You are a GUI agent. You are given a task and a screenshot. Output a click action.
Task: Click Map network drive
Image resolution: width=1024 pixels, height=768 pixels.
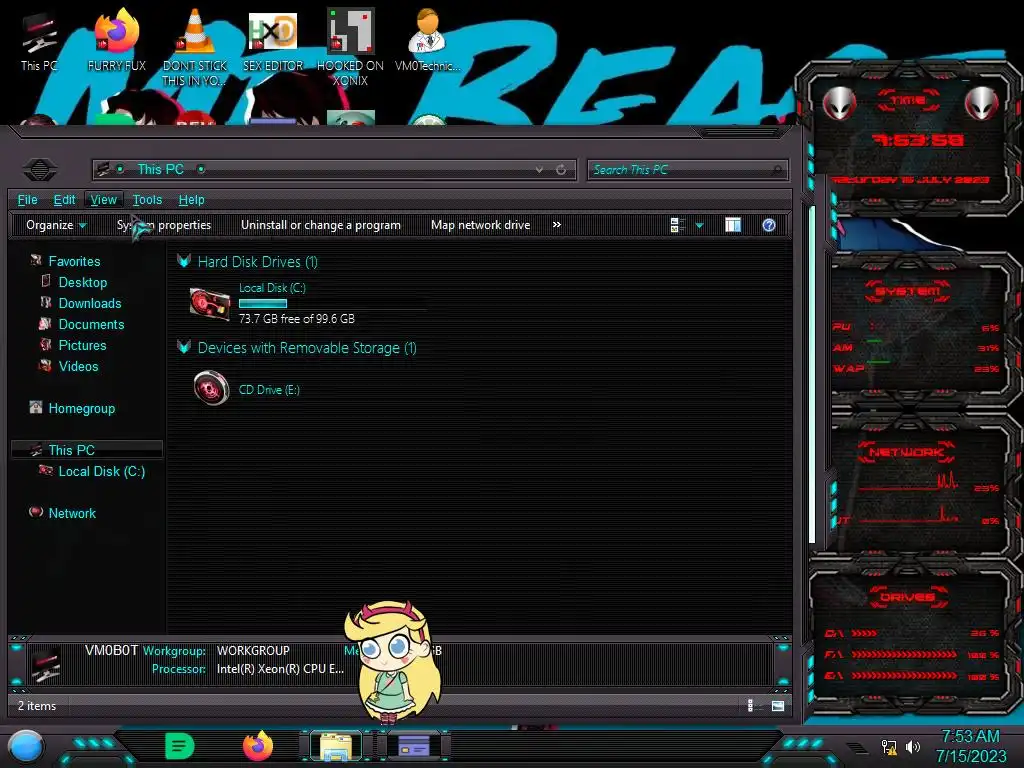(481, 225)
